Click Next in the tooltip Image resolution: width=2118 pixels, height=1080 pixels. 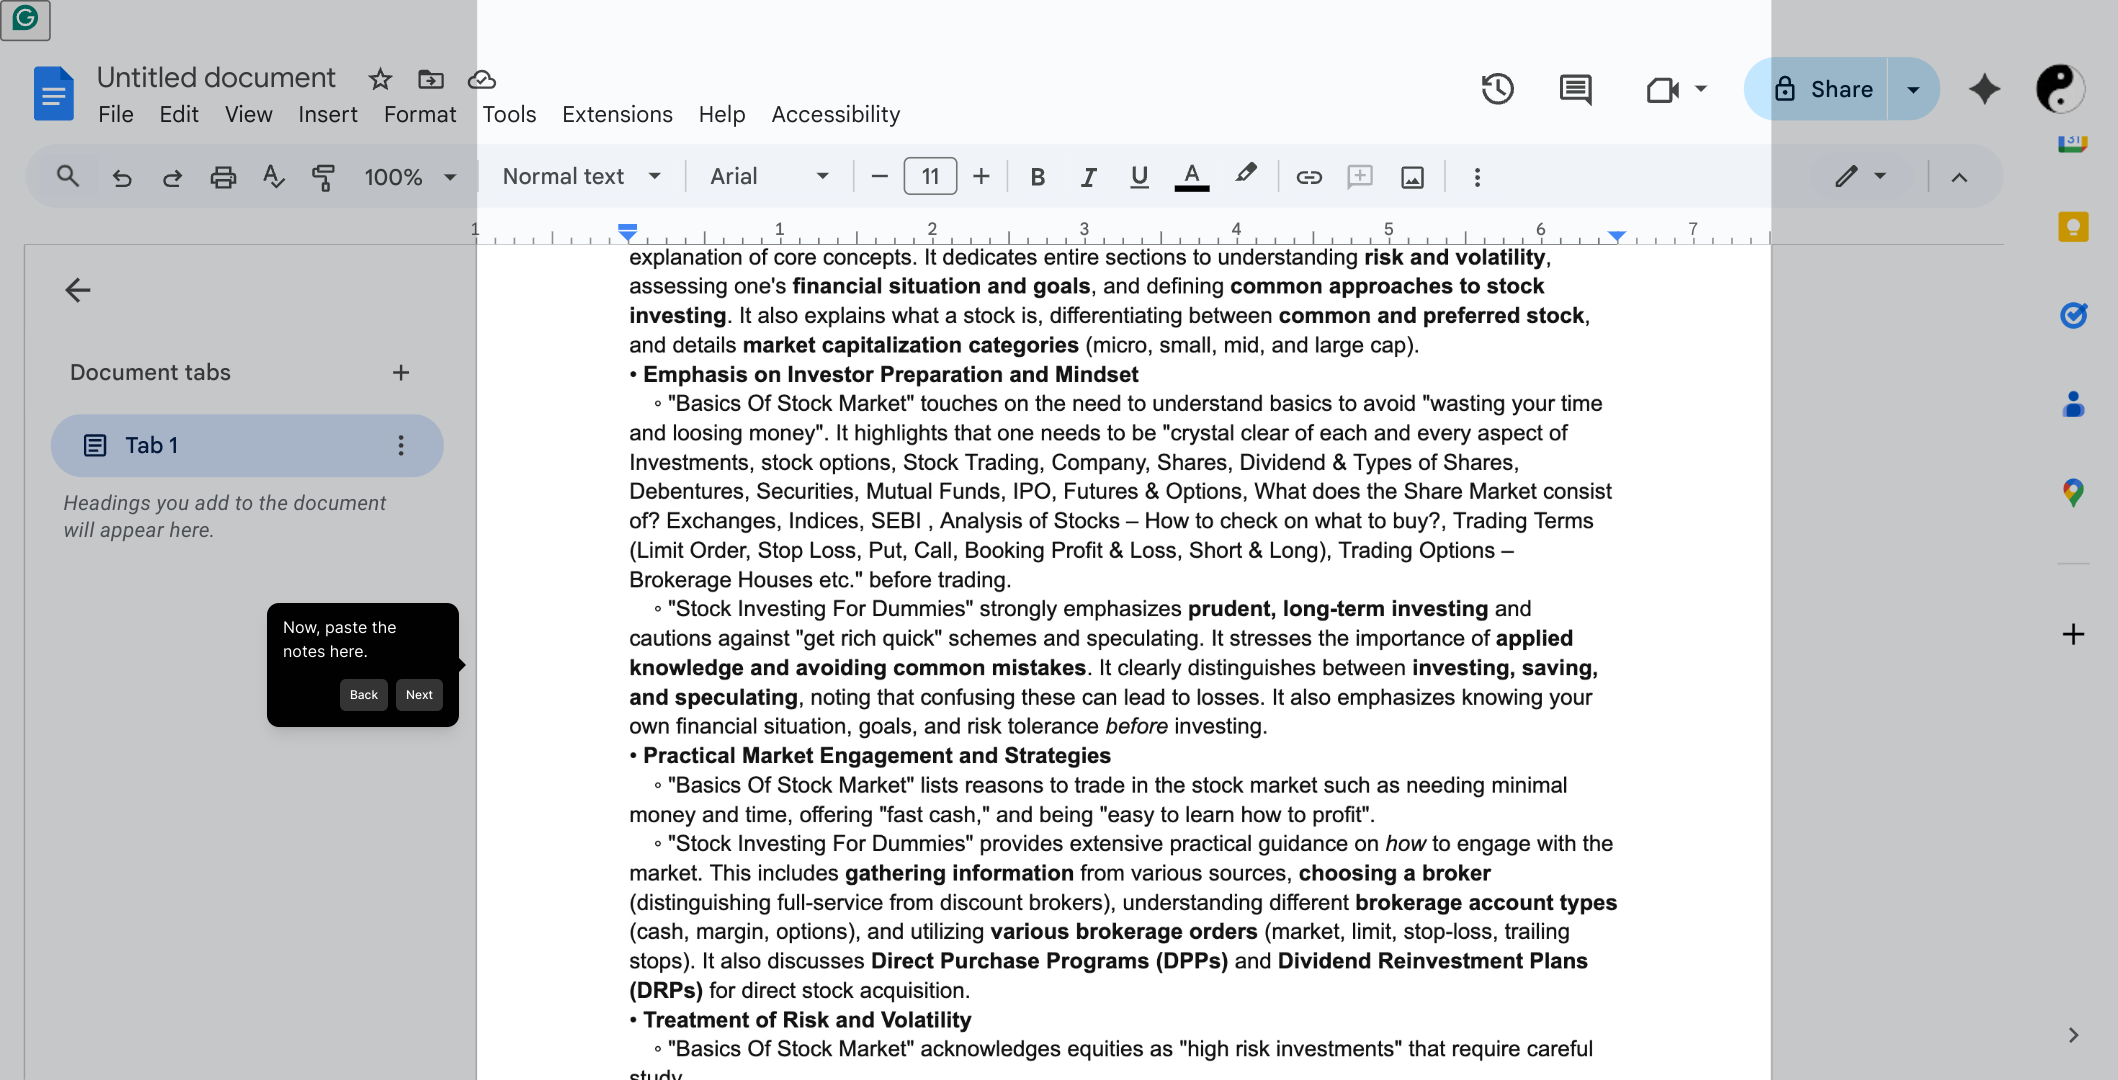pos(419,695)
